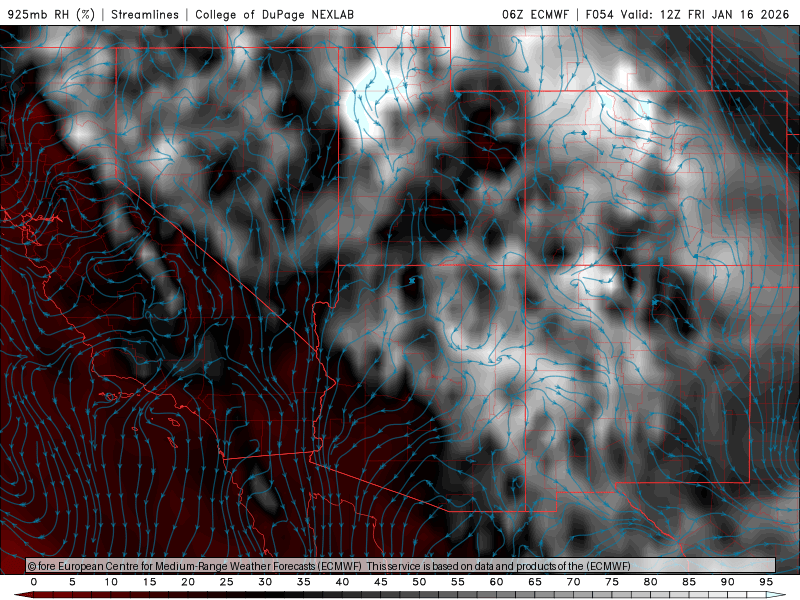Select the "35" label on the color scale
Screen dimensions: 800x600
(x=304, y=582)
